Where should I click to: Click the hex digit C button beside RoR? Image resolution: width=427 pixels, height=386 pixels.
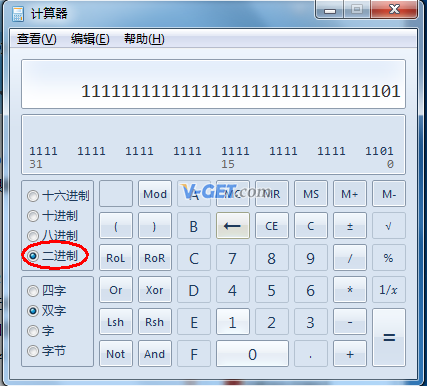coord(194,258)
